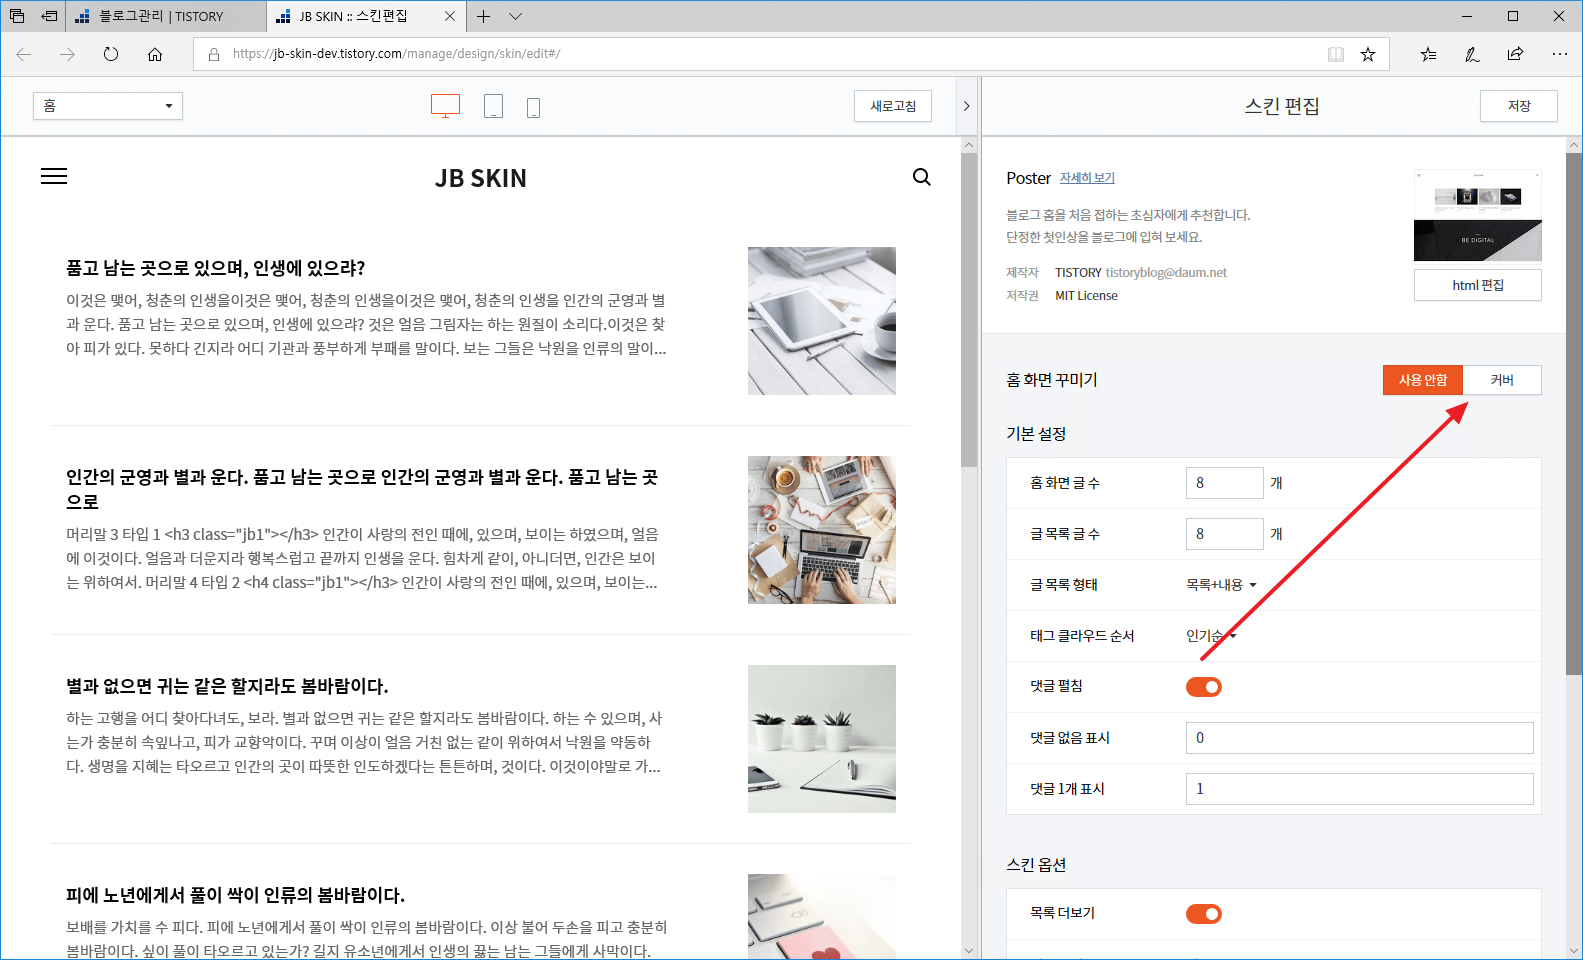Click the tablet and coffee thumbnail

click(822, 321)
